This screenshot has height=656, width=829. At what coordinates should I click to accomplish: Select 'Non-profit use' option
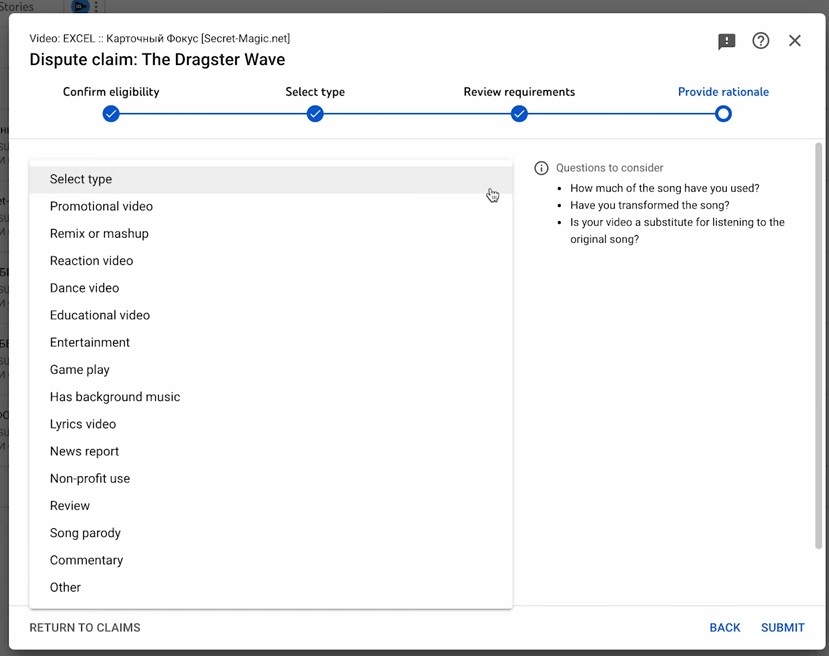pyautogui.click(x=271, y=478)
